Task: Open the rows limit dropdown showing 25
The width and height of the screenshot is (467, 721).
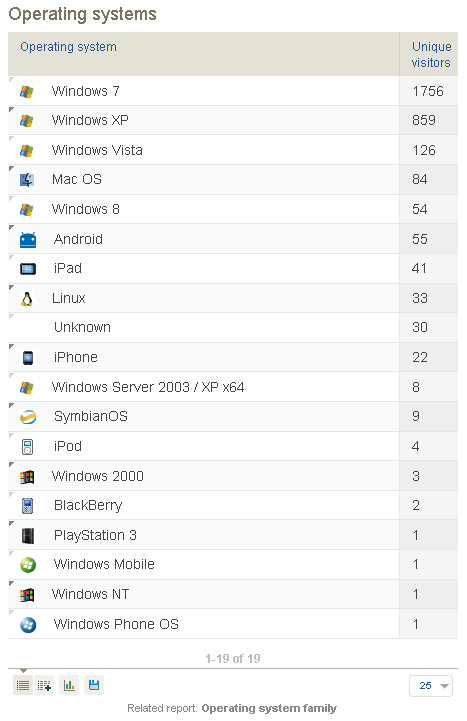Action: coord(431,686)
